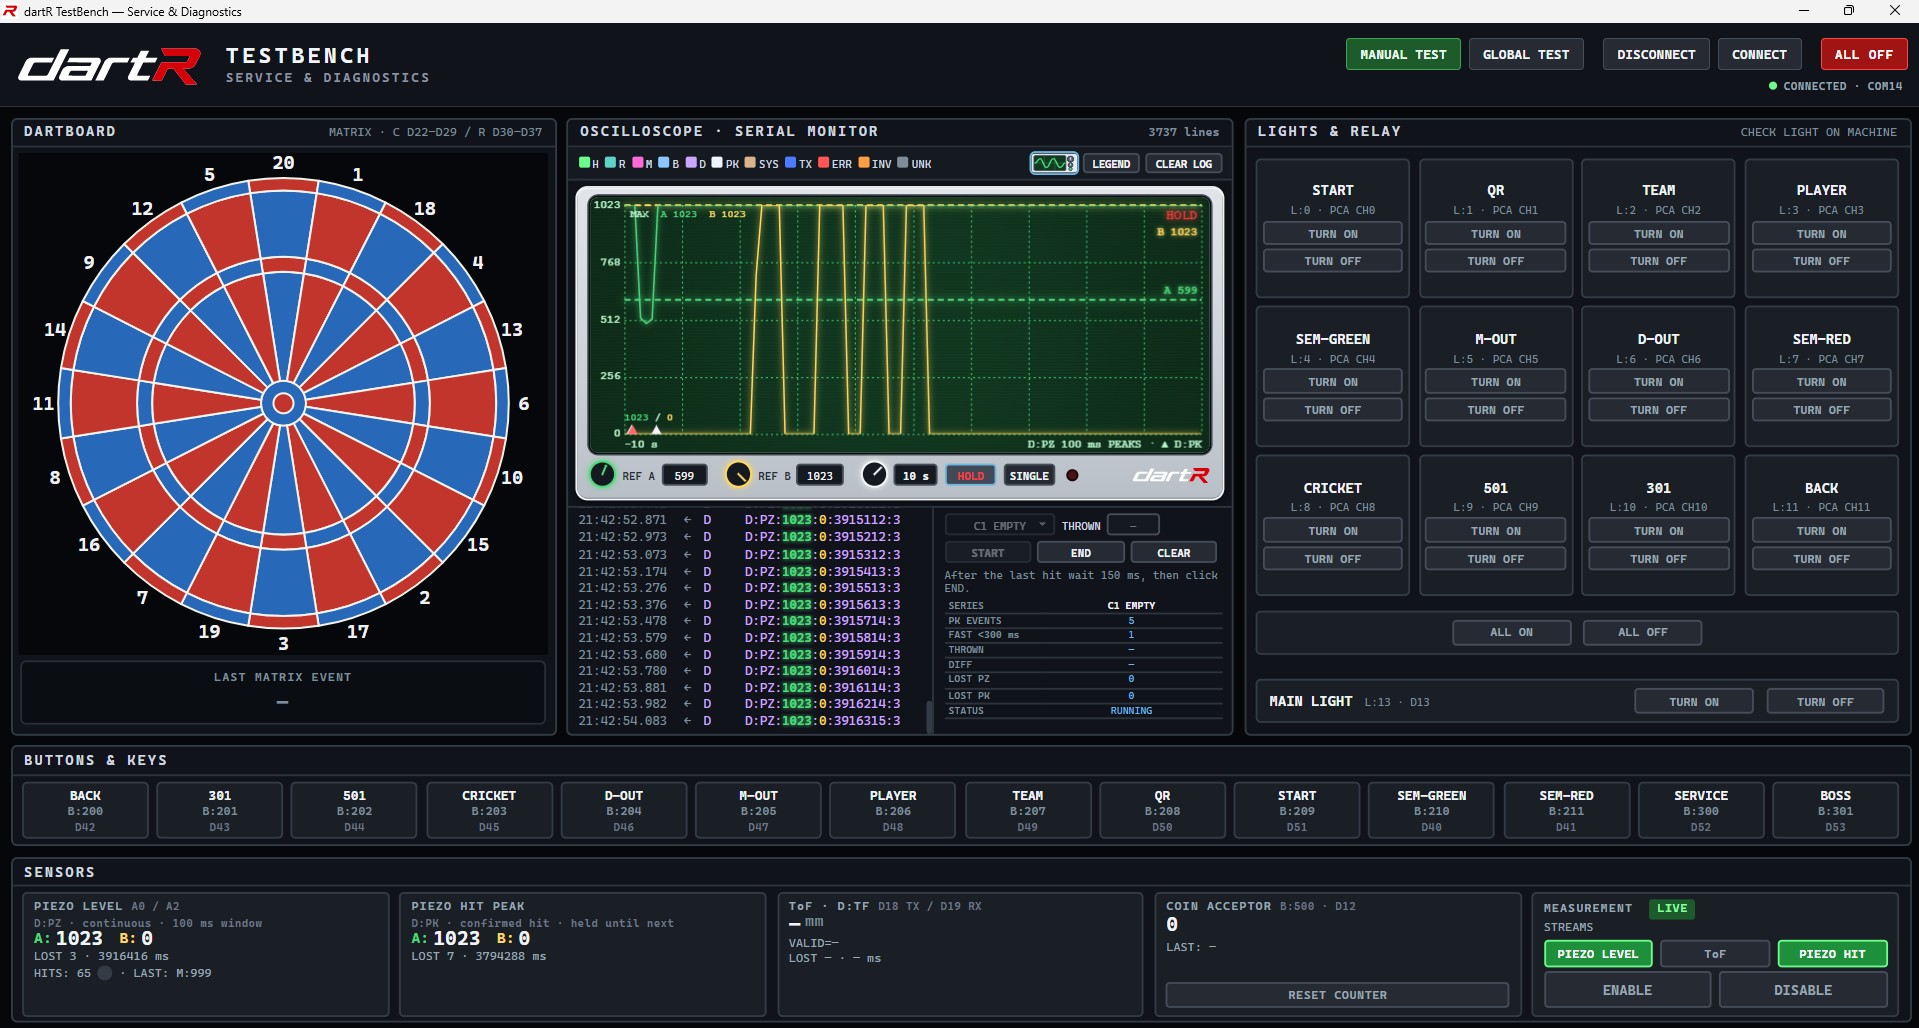
Task: Turn OFF the SEM-RED light
Action: (x=1821, y=410)
